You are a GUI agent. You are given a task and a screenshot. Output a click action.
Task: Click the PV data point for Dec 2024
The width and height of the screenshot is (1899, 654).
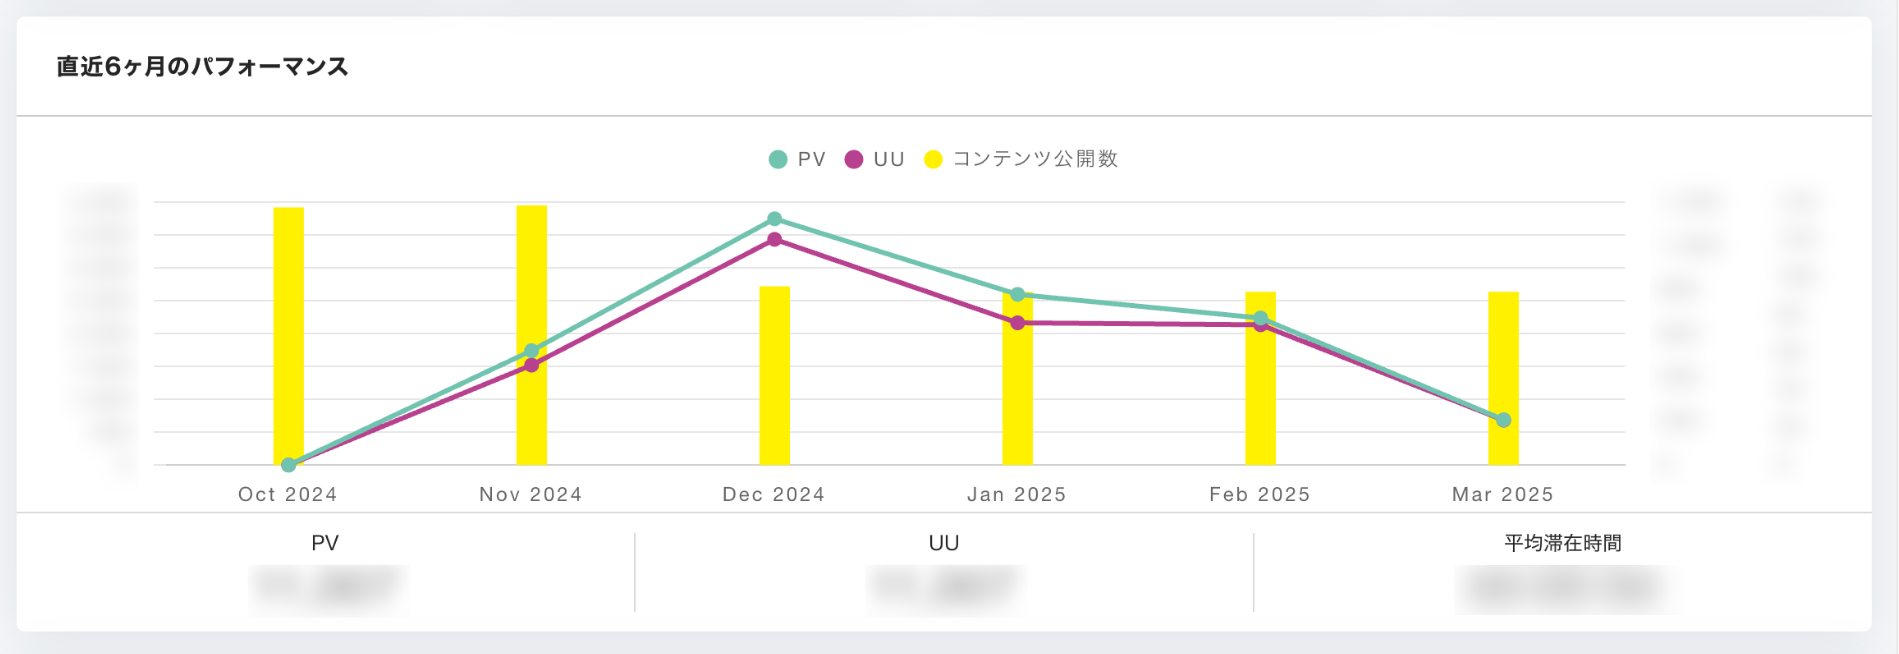[x=775, y=219]
